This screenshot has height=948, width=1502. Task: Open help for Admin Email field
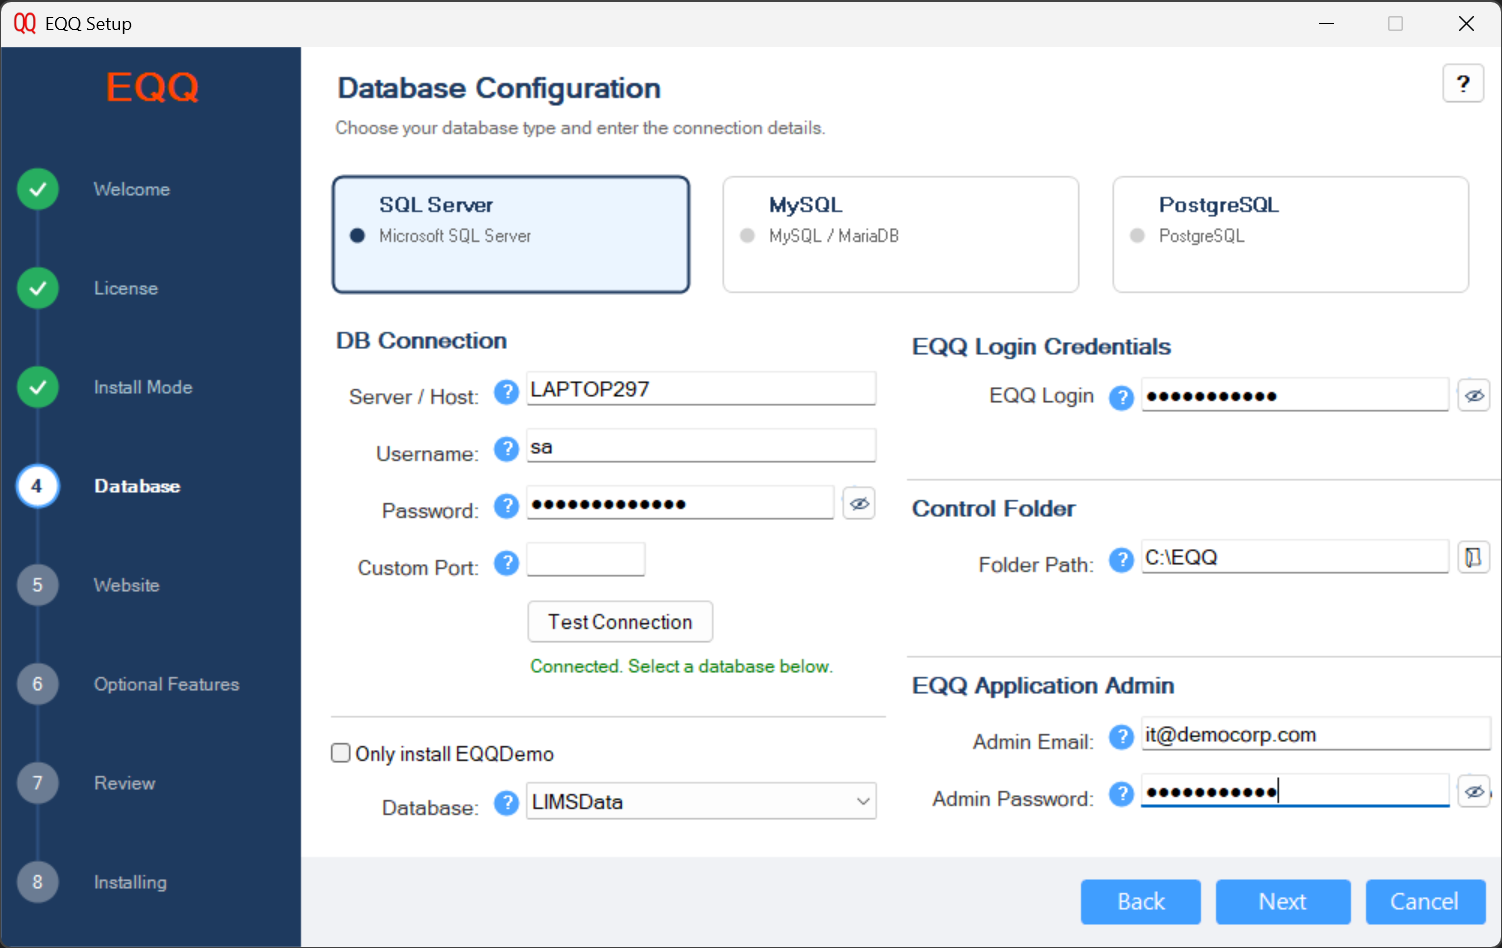pyautogui.click(x=1121, y=737)
